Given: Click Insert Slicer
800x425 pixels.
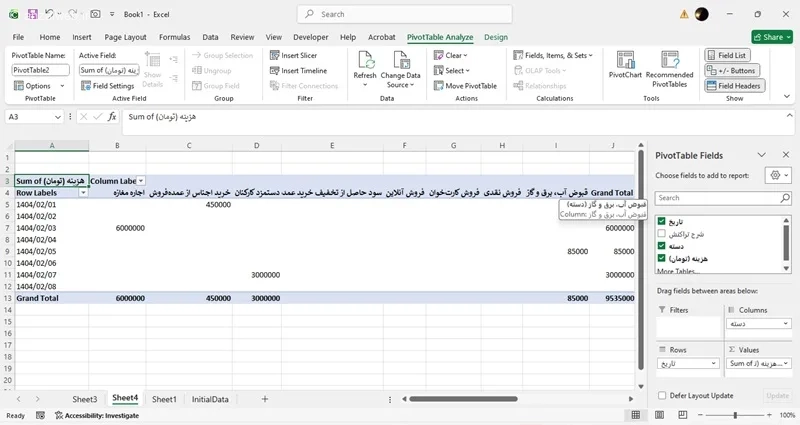Looking at the screenshot, I should click(293, 55).
